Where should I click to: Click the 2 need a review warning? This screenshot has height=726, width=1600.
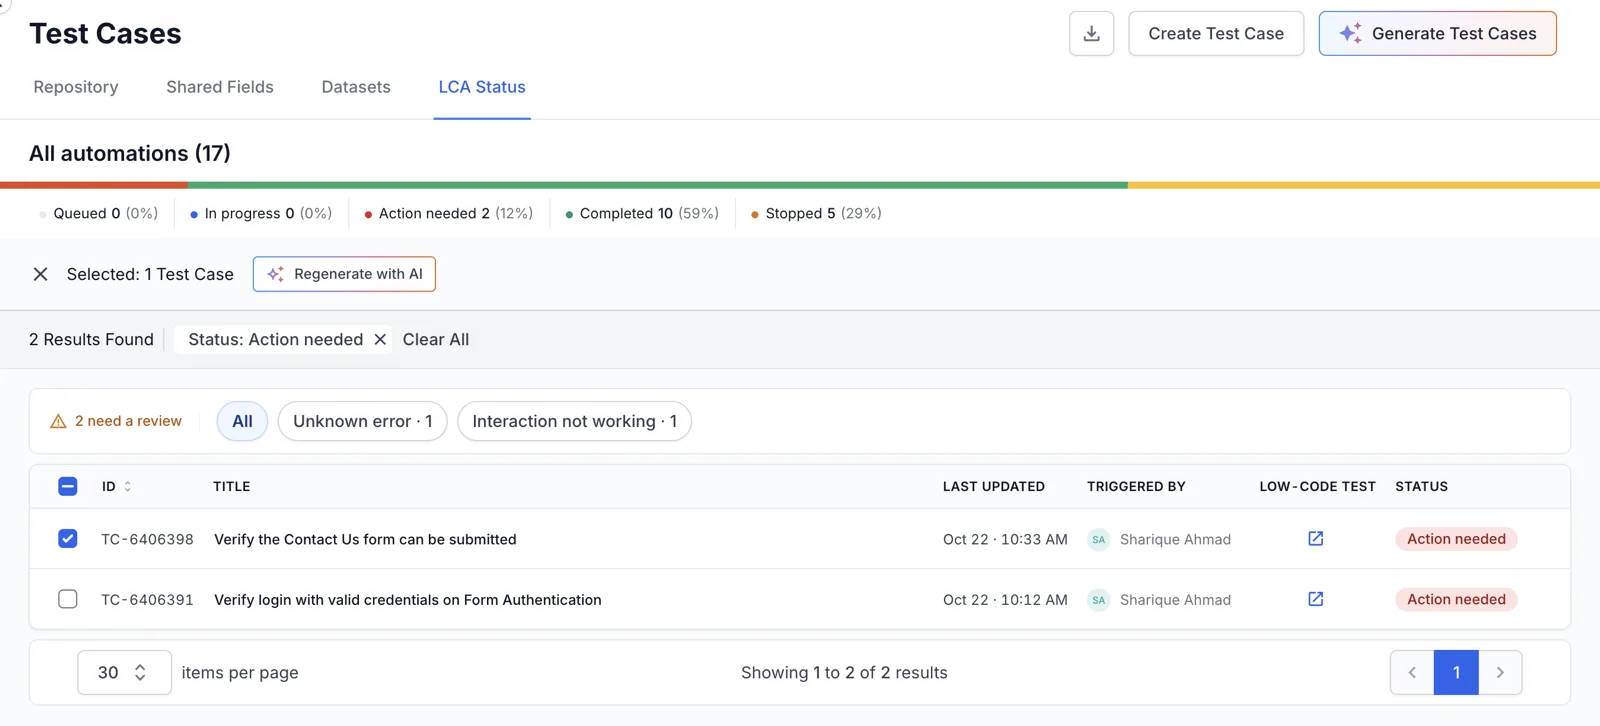(116, 422)
